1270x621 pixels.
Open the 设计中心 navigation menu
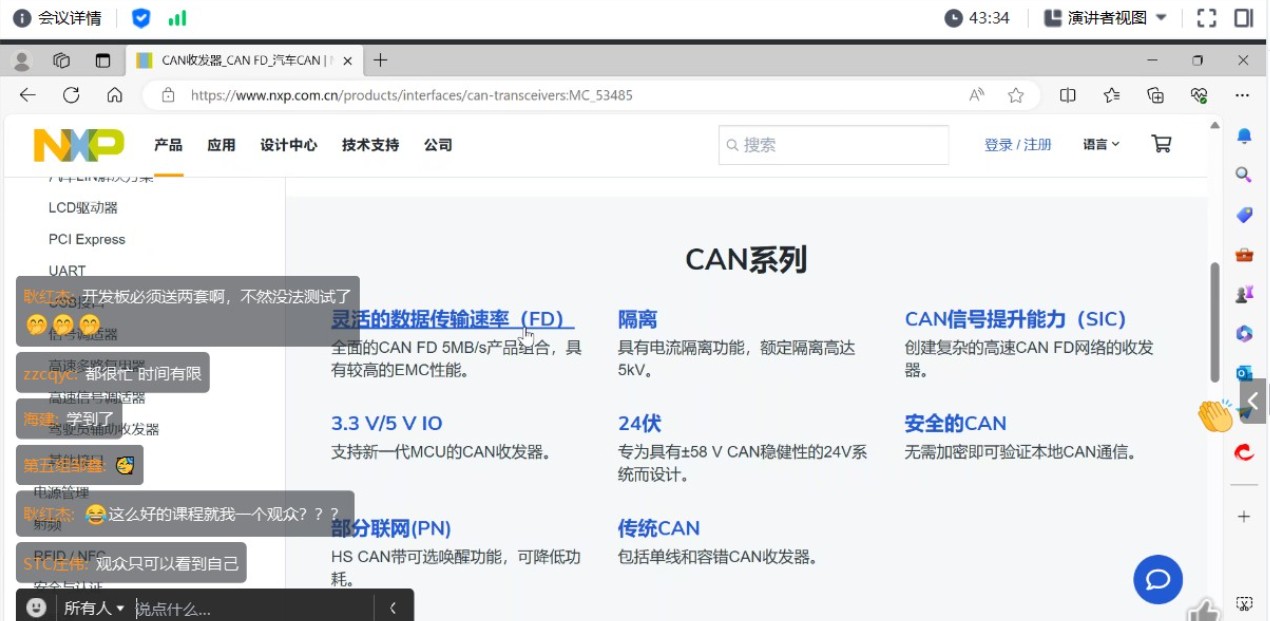pos(289,145)
